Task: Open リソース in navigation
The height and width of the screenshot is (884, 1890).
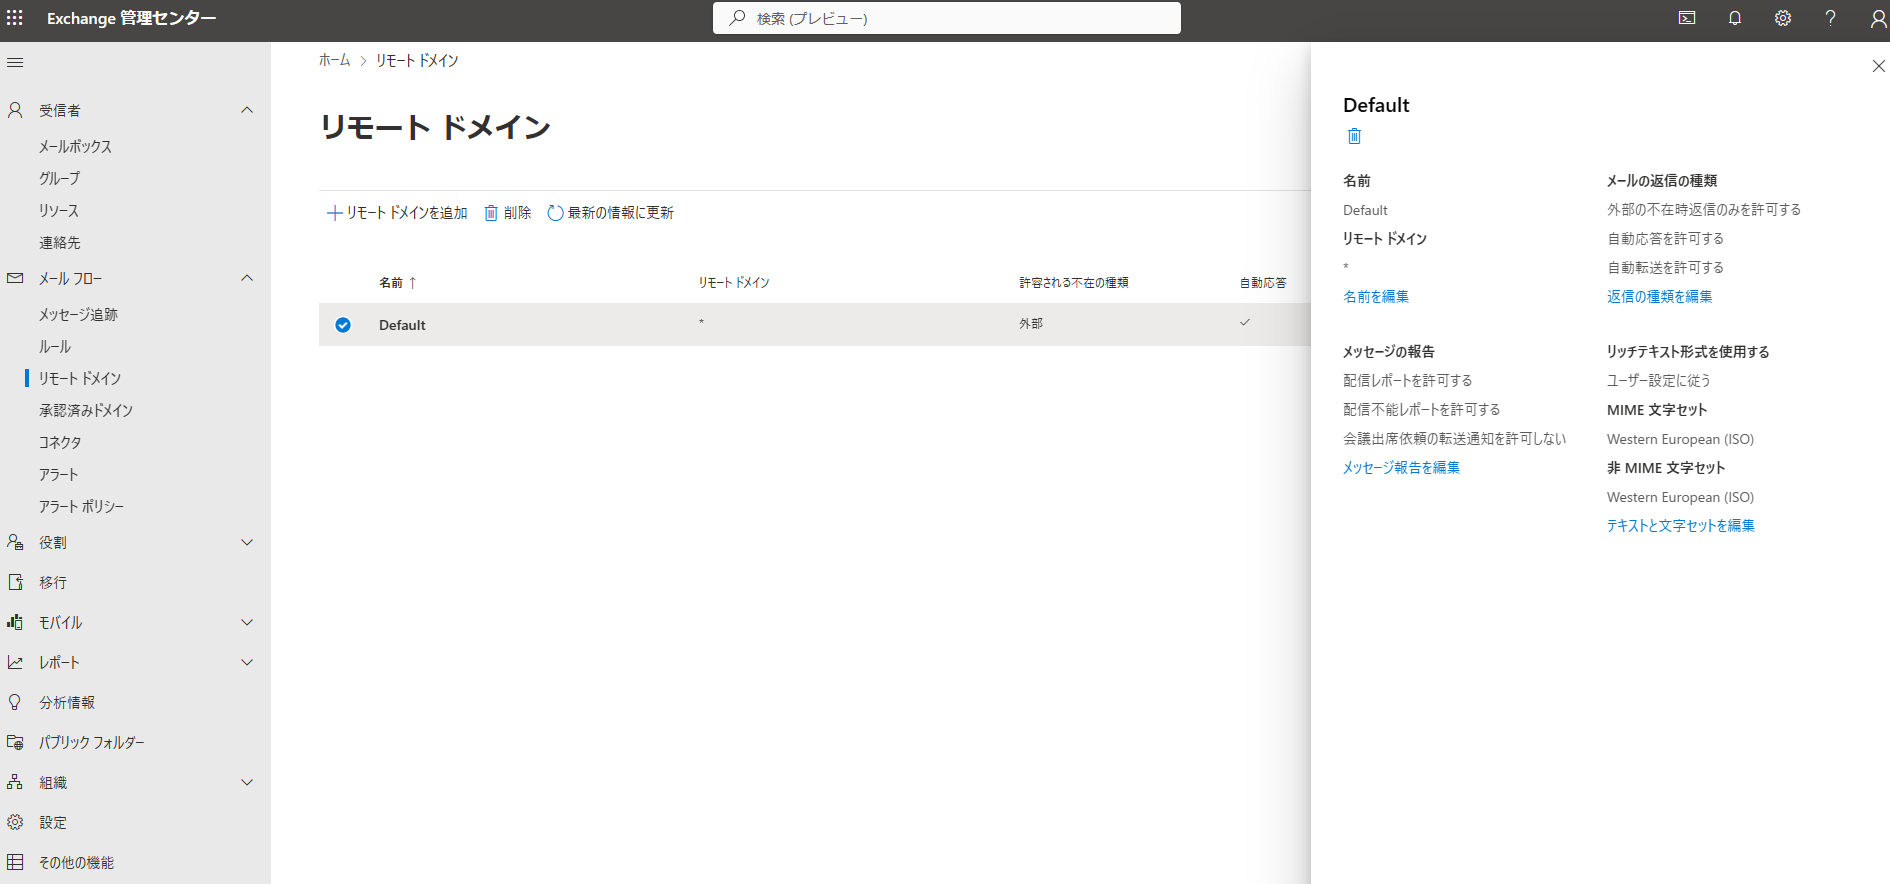Action: (x=59, y=210)
